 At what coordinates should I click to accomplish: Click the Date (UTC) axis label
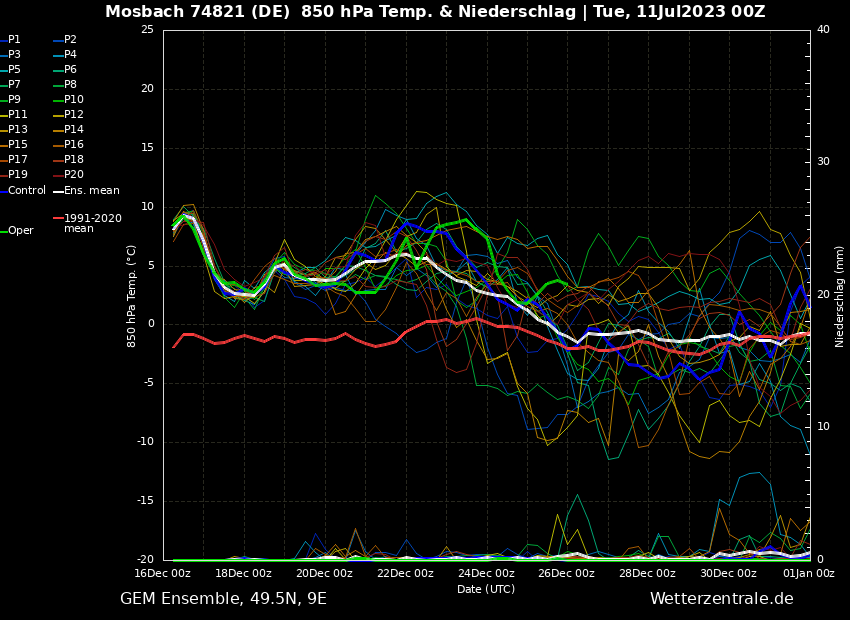[486, 589]
